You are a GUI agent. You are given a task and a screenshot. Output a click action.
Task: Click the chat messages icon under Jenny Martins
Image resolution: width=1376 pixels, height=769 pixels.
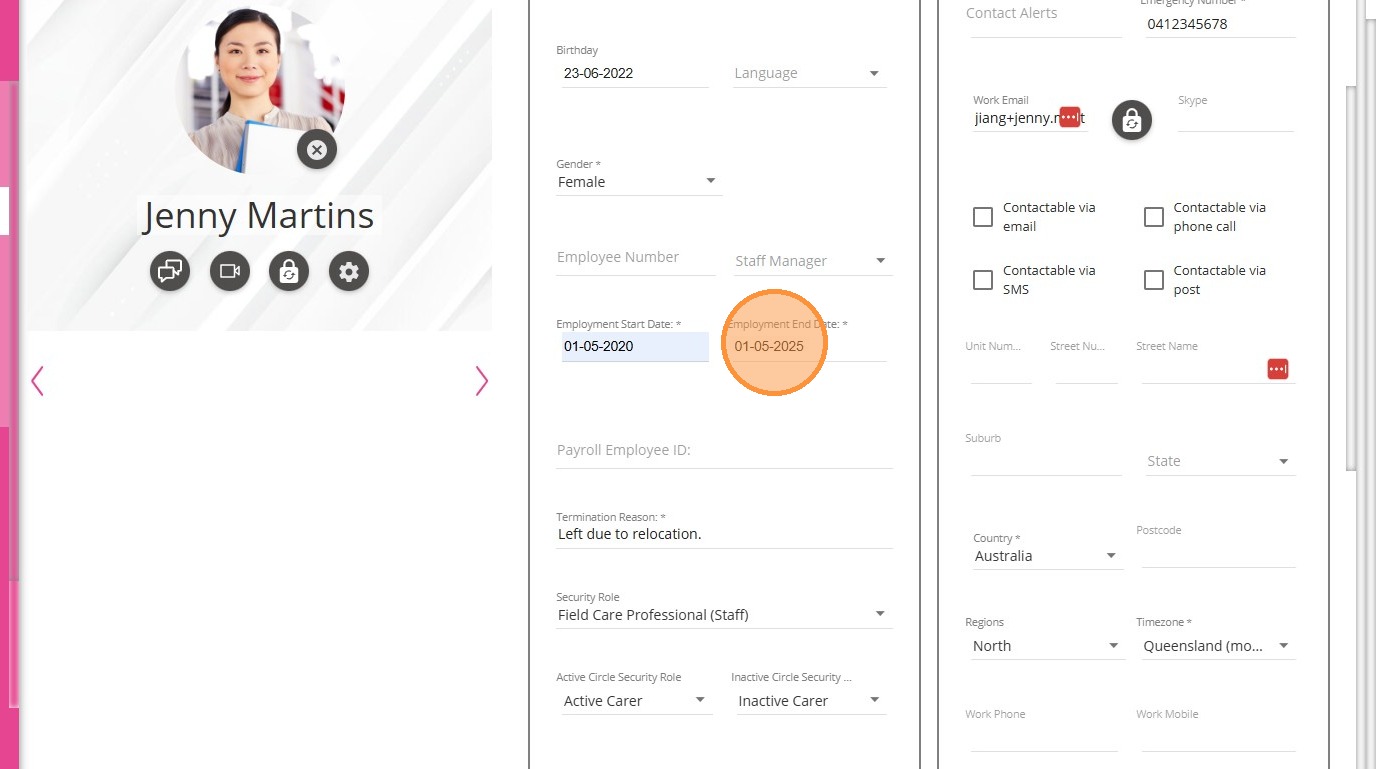pos(170,271)
